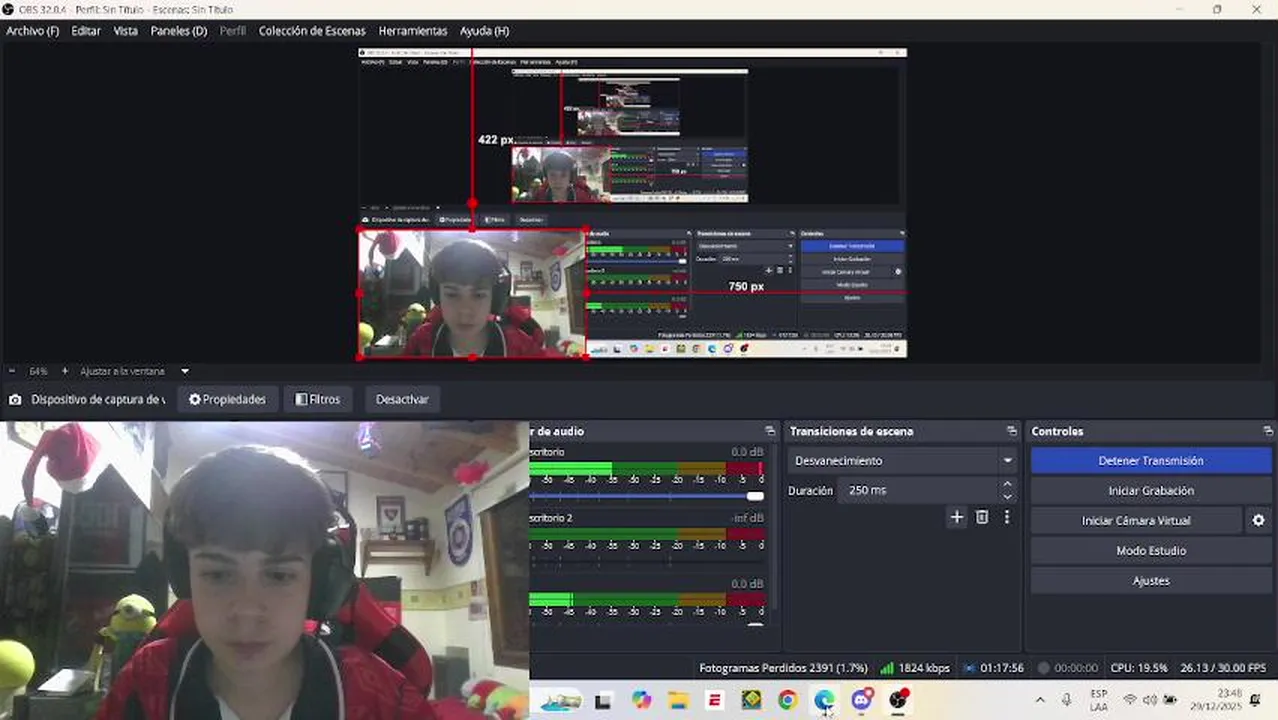Screen dimensions: 1278x720
Task: Open Google Chrome from the taskbar
Action: point(787,701)
